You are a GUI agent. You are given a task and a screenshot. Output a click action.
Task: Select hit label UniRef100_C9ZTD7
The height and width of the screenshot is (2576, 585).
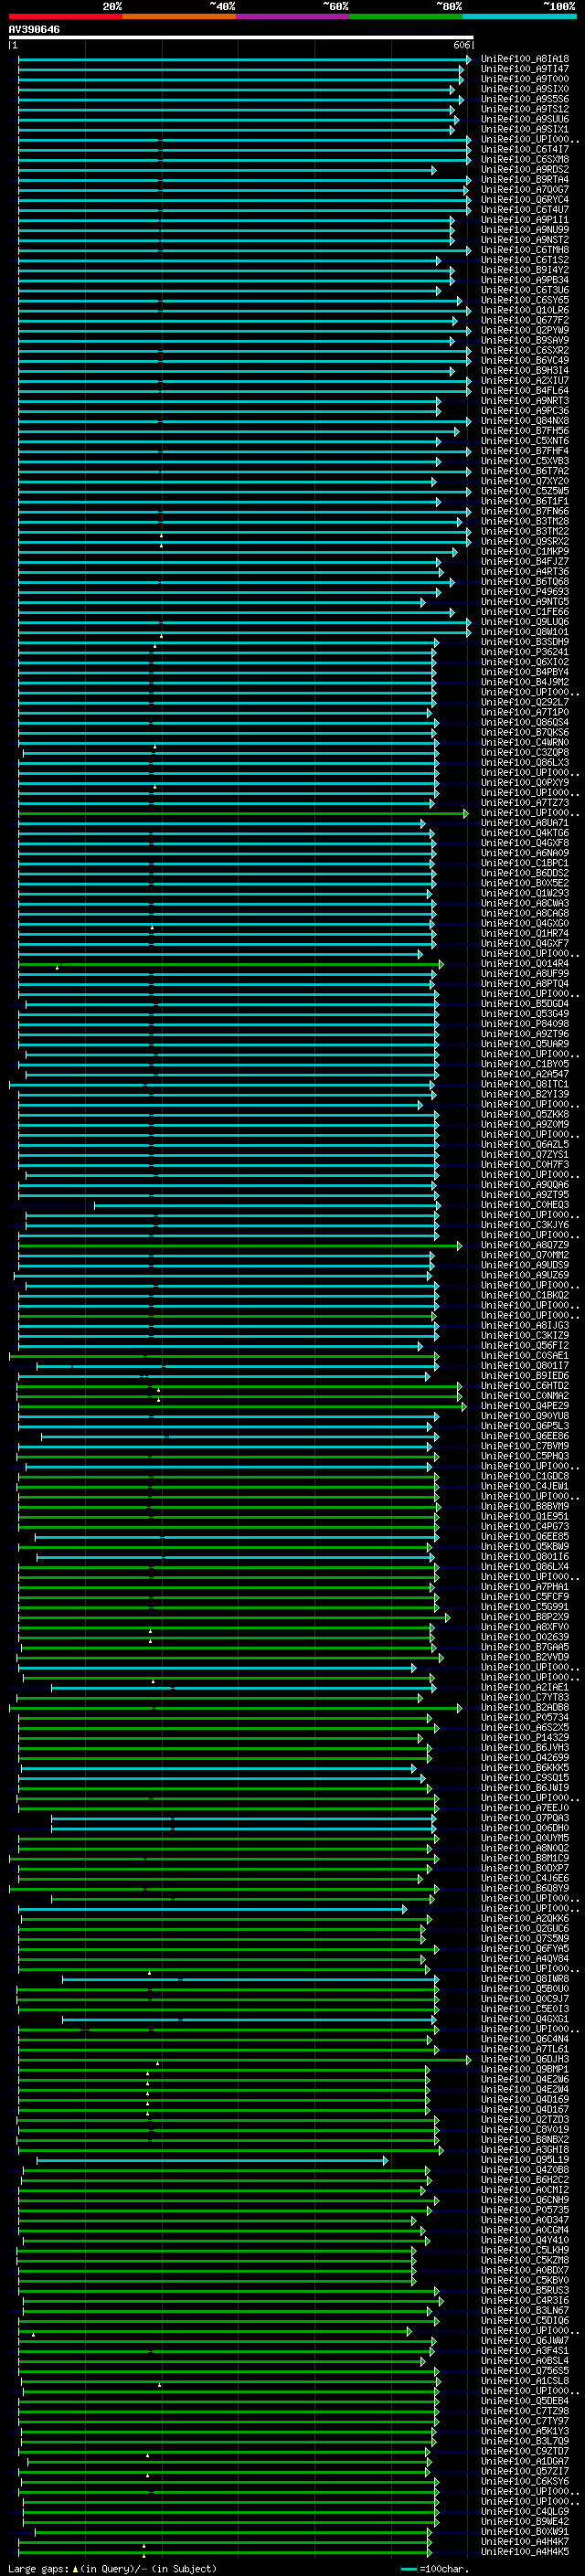point(525,2451)
